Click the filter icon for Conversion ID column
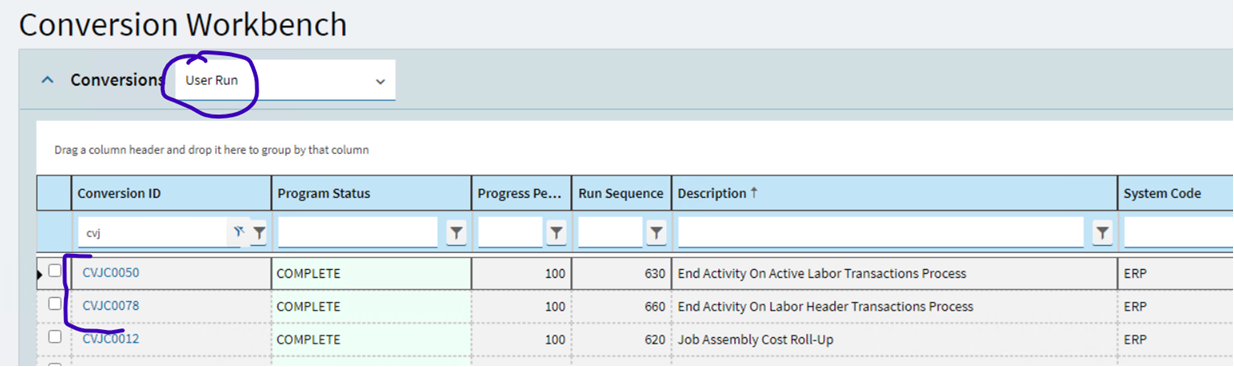Image resolution: width=1234 pixels, height=367 pixels. point(259,233)
